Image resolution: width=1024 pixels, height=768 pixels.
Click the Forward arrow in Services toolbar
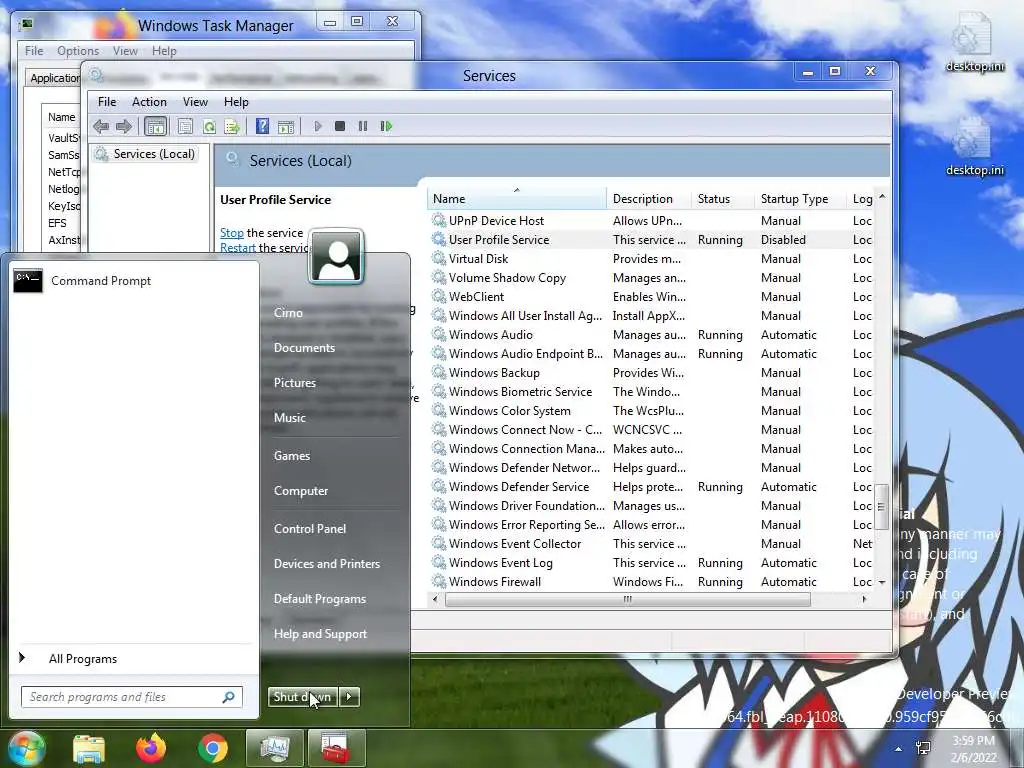click(123, 126)
